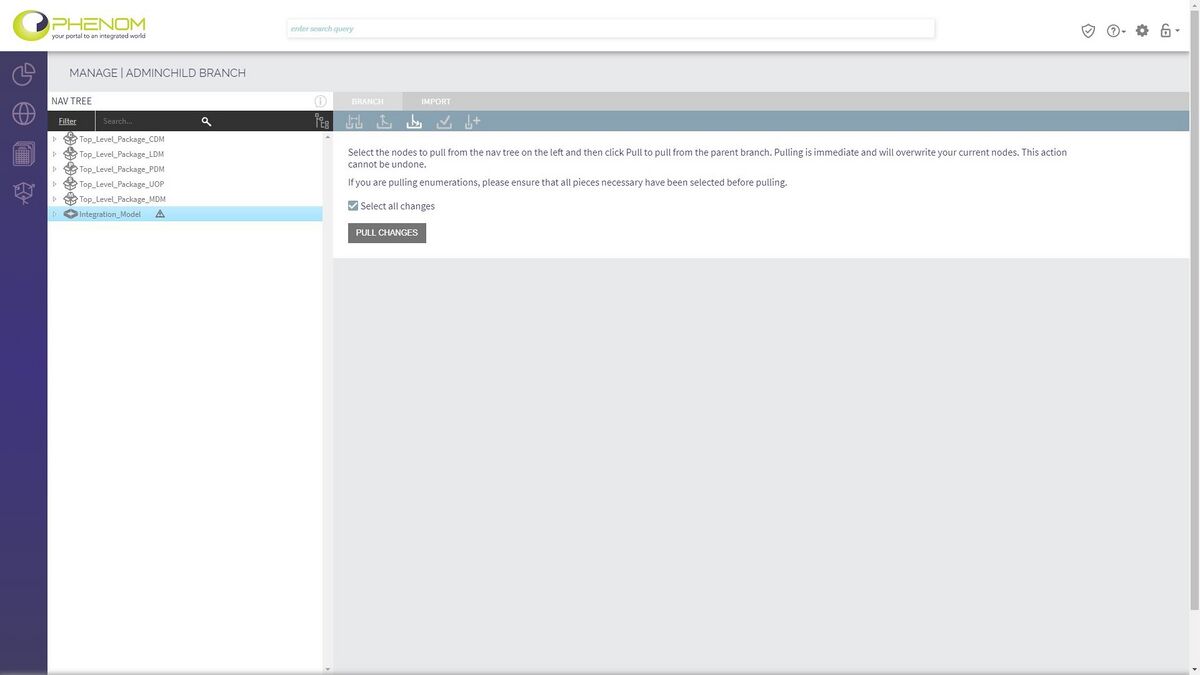Click the Integration_Model layered icon

click(x=70, y=214)
